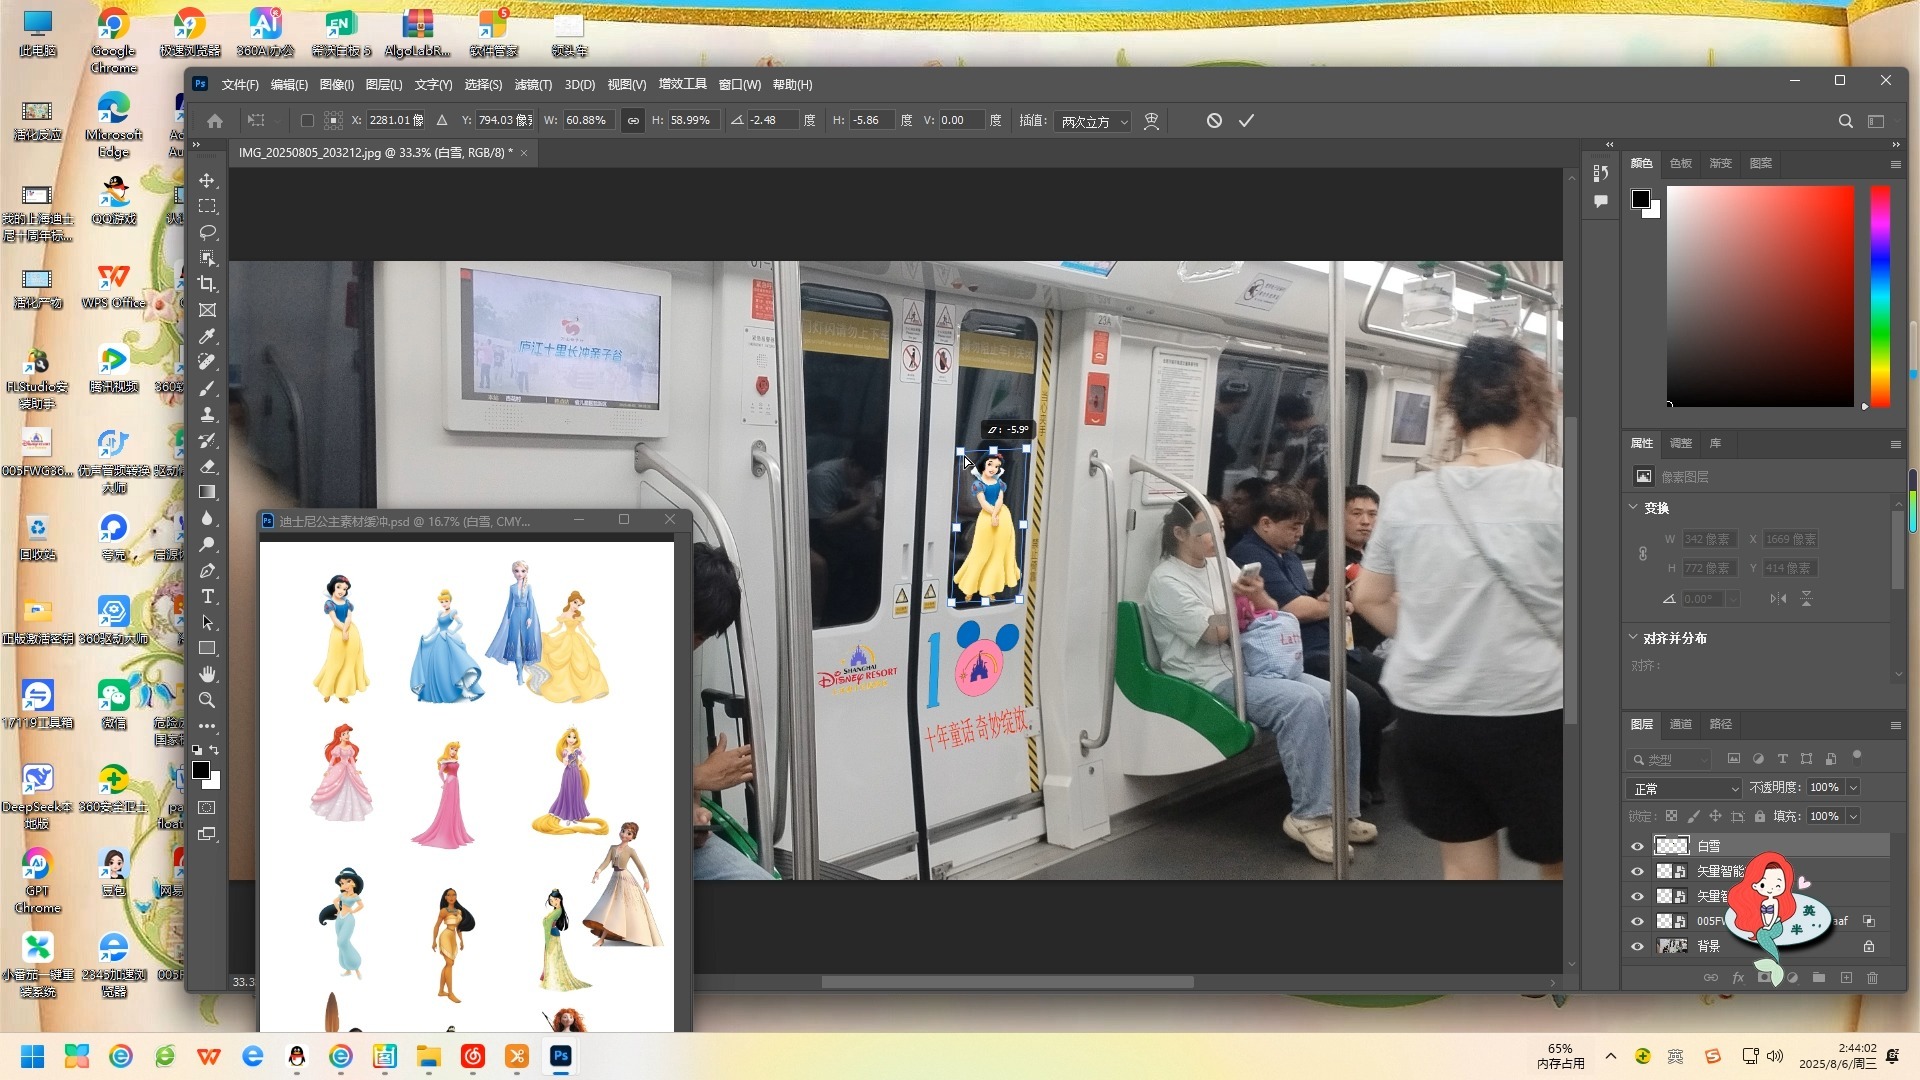Image resolution: width=1920 pixels, height=1080 pixels.
Task: Lock all attributes with padlock icon
Action: 1760,816
